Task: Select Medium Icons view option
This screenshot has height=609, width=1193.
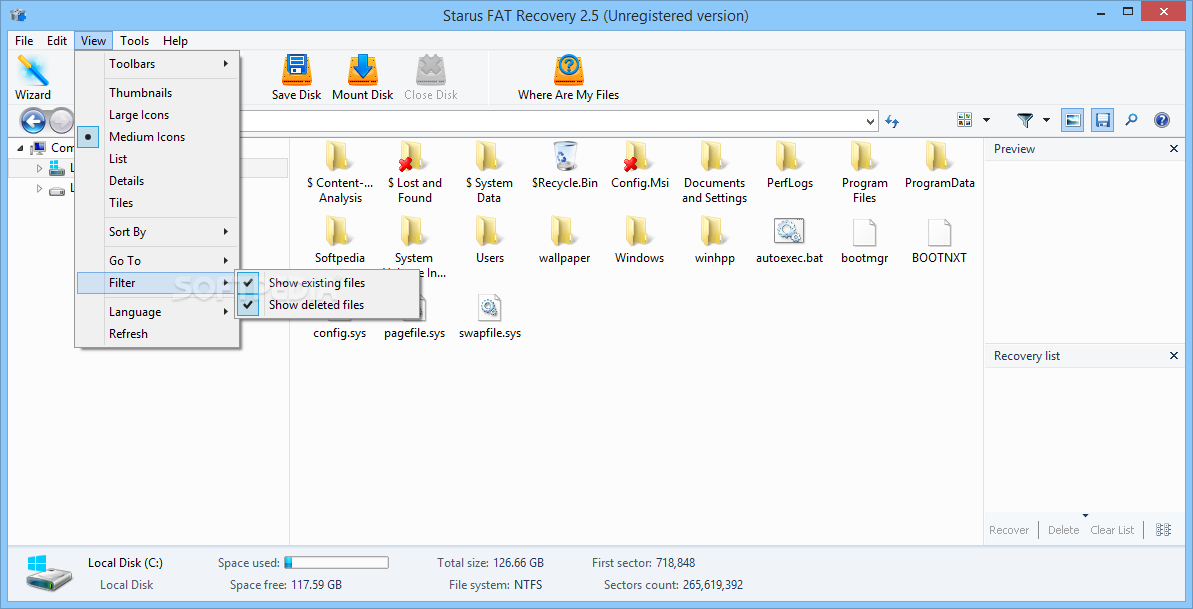Action: [x=157, y=137]
